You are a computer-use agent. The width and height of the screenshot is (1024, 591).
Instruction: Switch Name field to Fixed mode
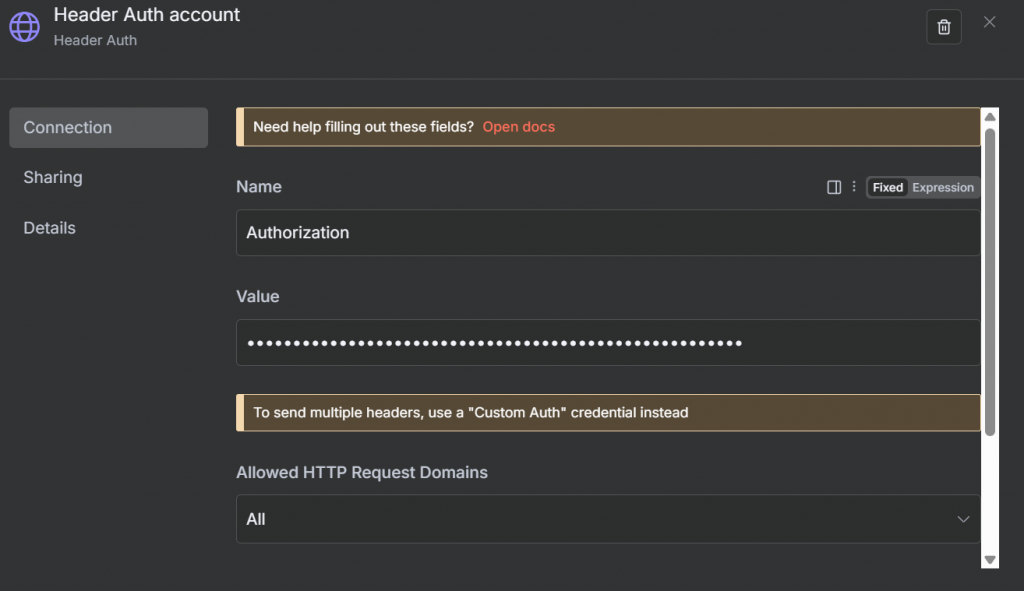888,187
